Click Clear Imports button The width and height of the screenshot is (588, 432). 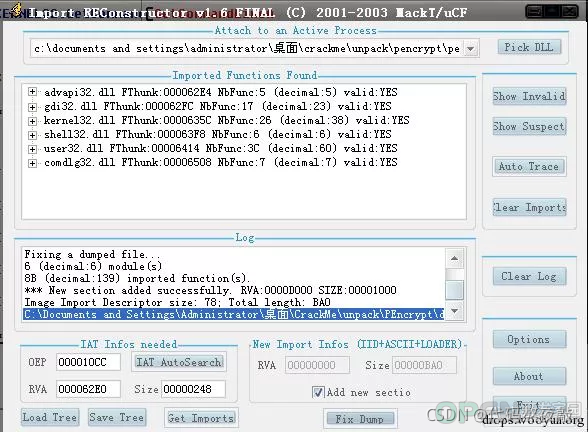(529, 207)
